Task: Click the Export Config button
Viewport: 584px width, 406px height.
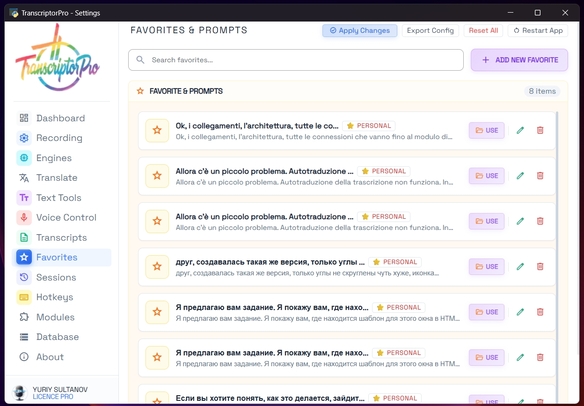Action: click(x=430, y=31)
